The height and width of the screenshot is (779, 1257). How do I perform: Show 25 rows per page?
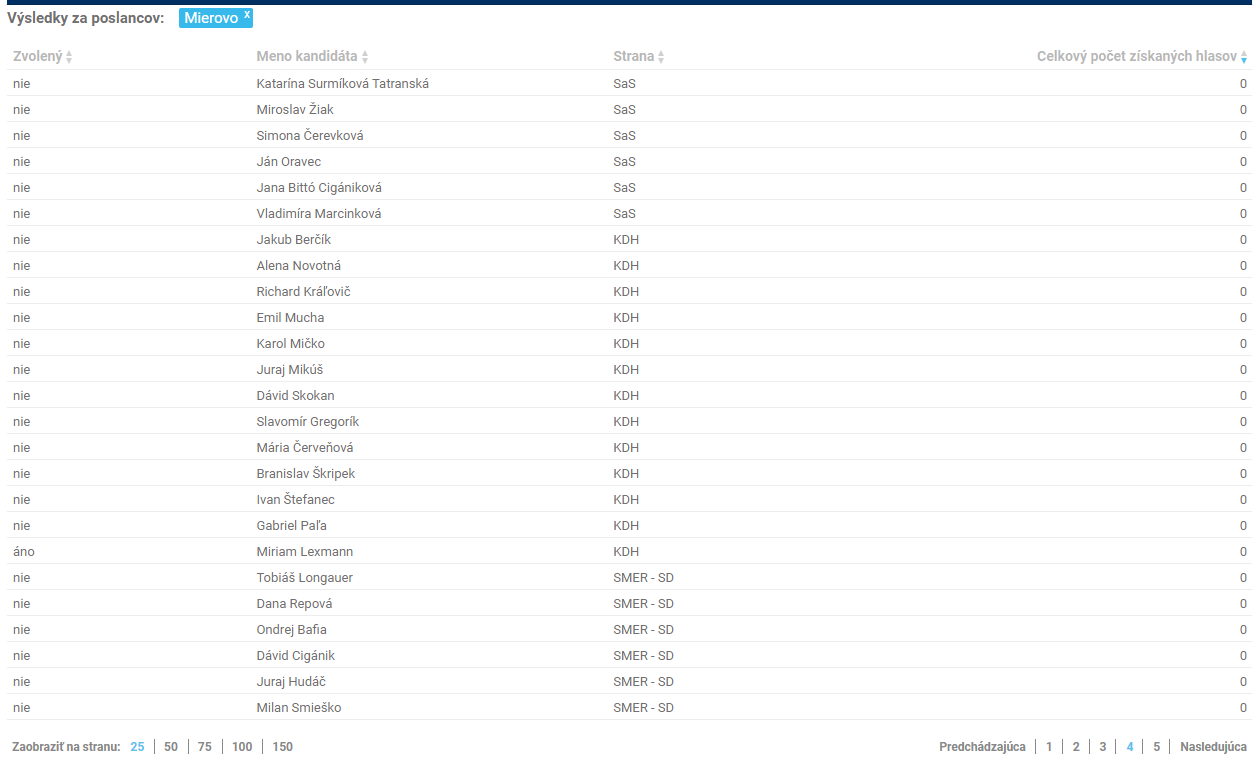pyautogui.click(x=138, y=747)
